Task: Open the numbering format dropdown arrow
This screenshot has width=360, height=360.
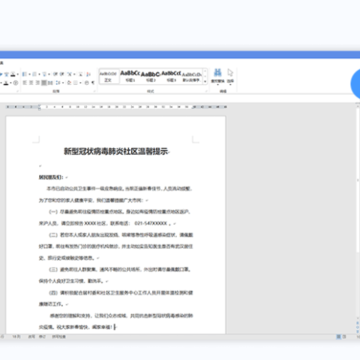Action: tap(39, 74)
